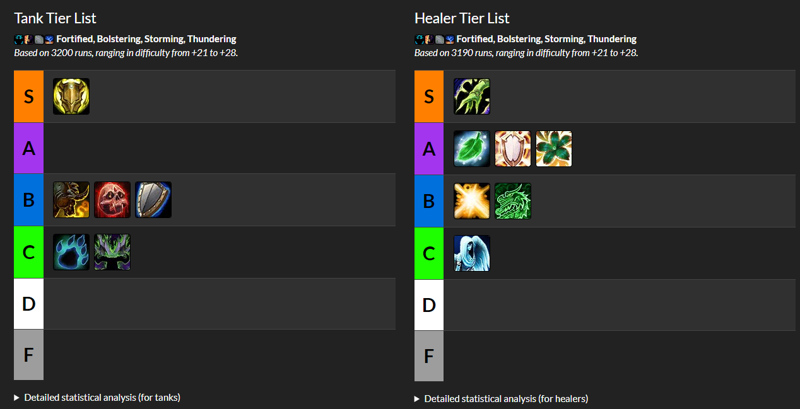Viewport: 800px width, 409px height.
Task: Select the Preservation Evoker green dragon icon
Action: [513, 201]
